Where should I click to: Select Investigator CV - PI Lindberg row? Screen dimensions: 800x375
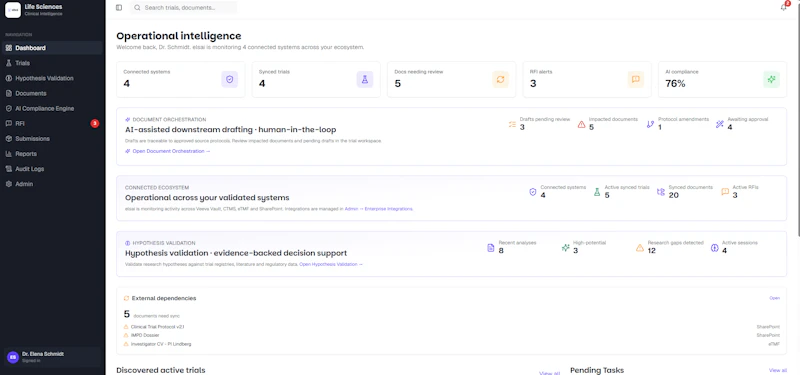452,344
